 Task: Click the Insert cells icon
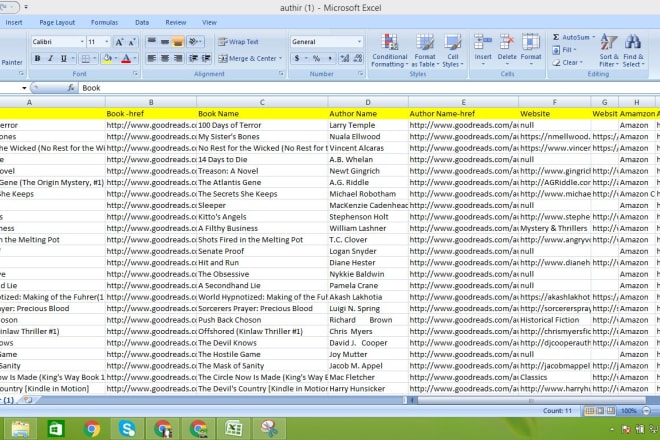483,43
